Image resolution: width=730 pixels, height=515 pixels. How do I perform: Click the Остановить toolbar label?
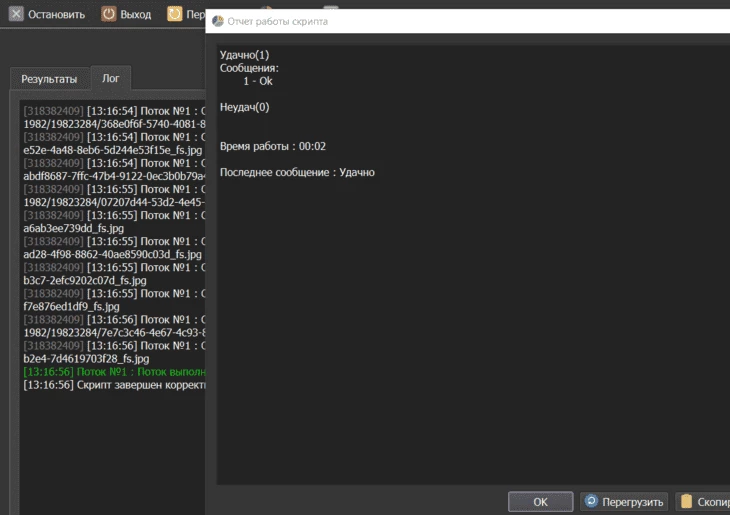56,14
